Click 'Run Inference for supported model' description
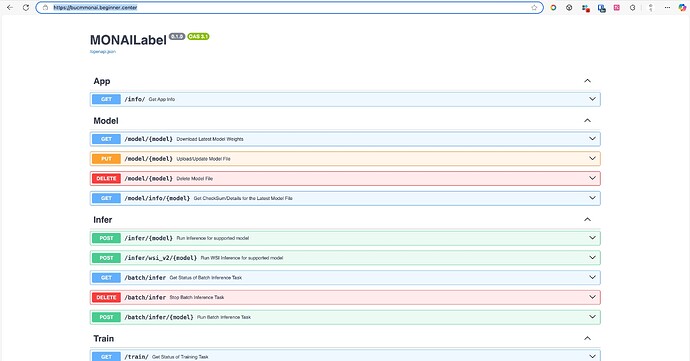Screen dimensions: 690x361 [x=213, y=238]
